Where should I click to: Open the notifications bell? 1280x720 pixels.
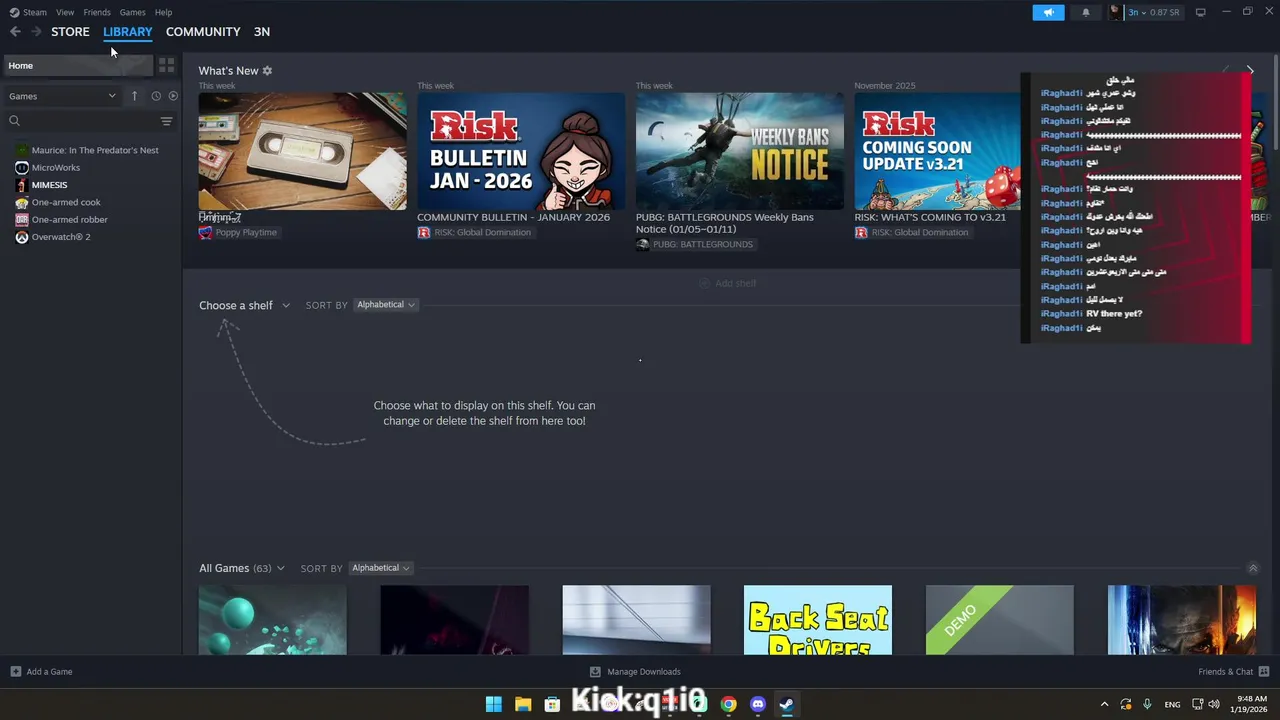(x=1086, y=12)
